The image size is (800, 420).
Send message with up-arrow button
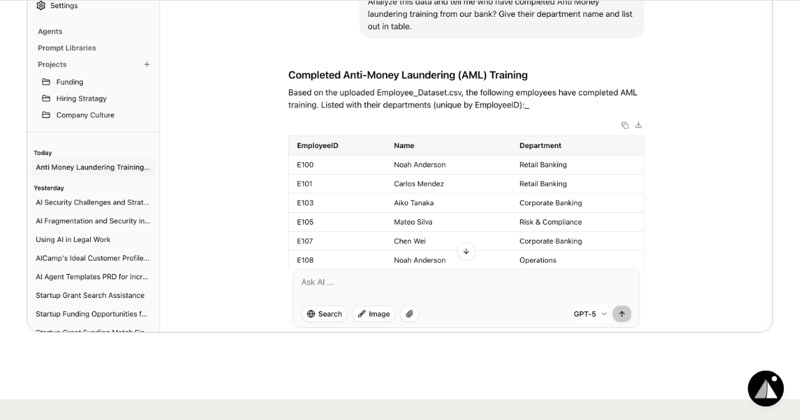pos(621,314)
